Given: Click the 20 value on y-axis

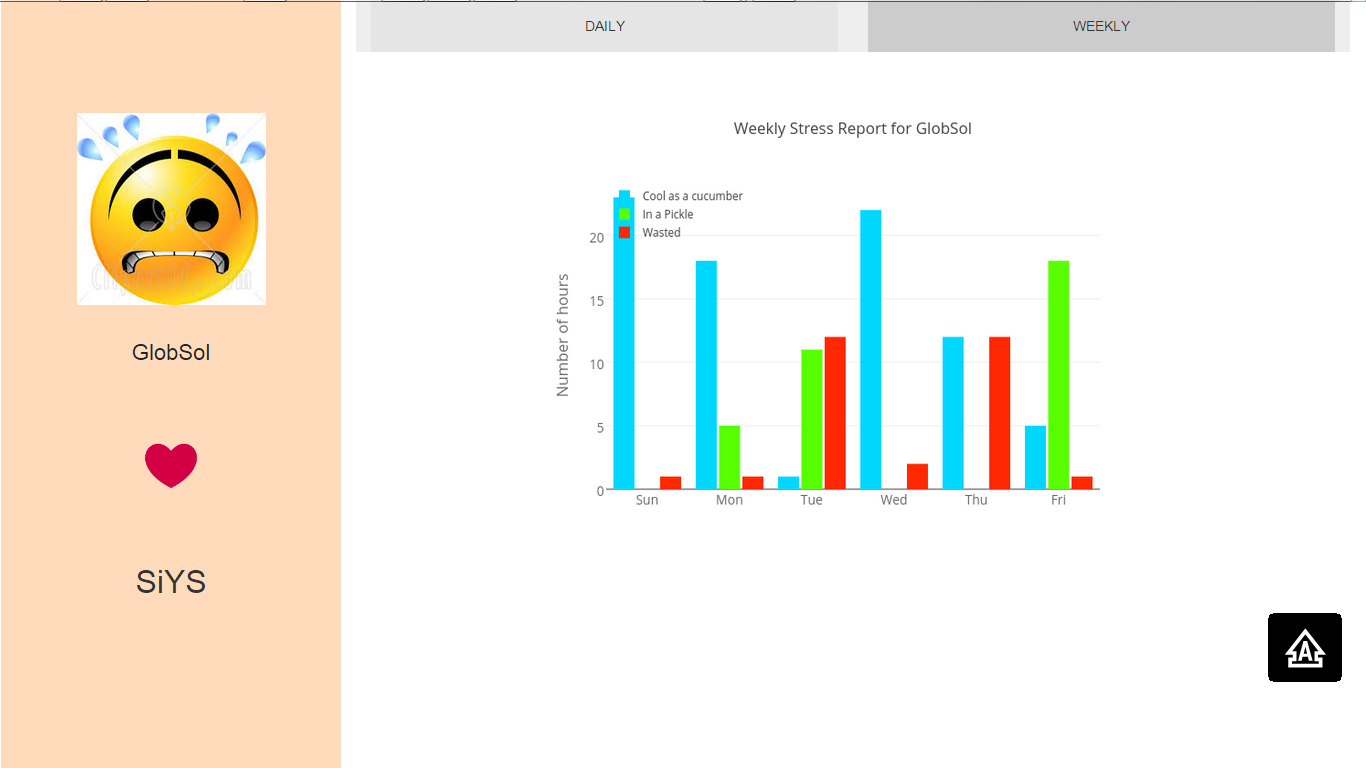Looking at the screenshot, I should tap(597, 237).
